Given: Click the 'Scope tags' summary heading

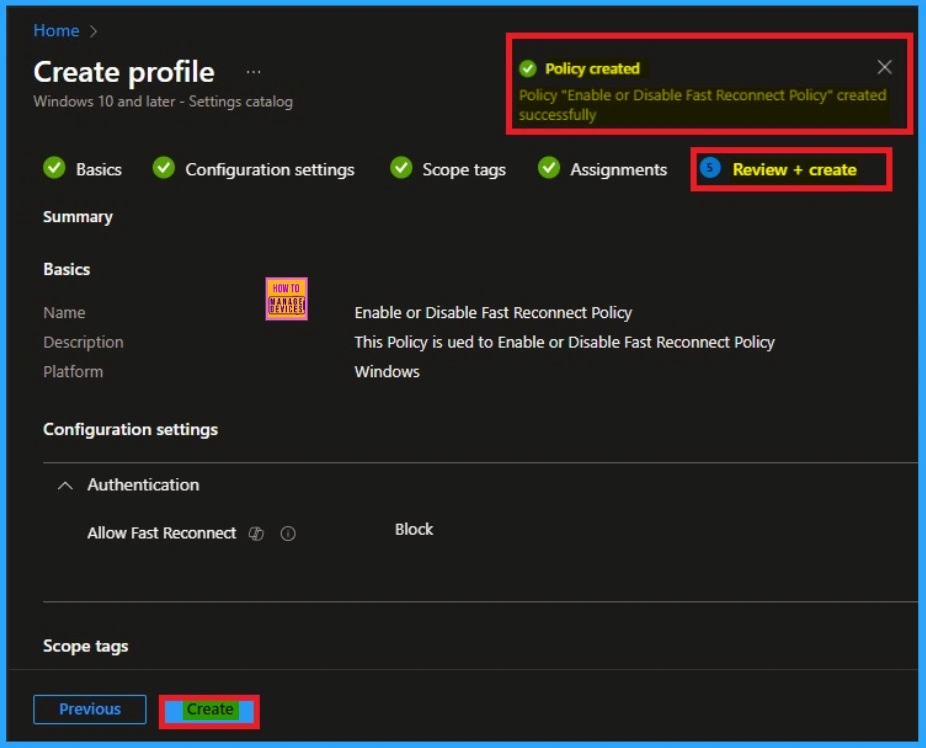Looking at the screenshot, I should click(86, 646).
